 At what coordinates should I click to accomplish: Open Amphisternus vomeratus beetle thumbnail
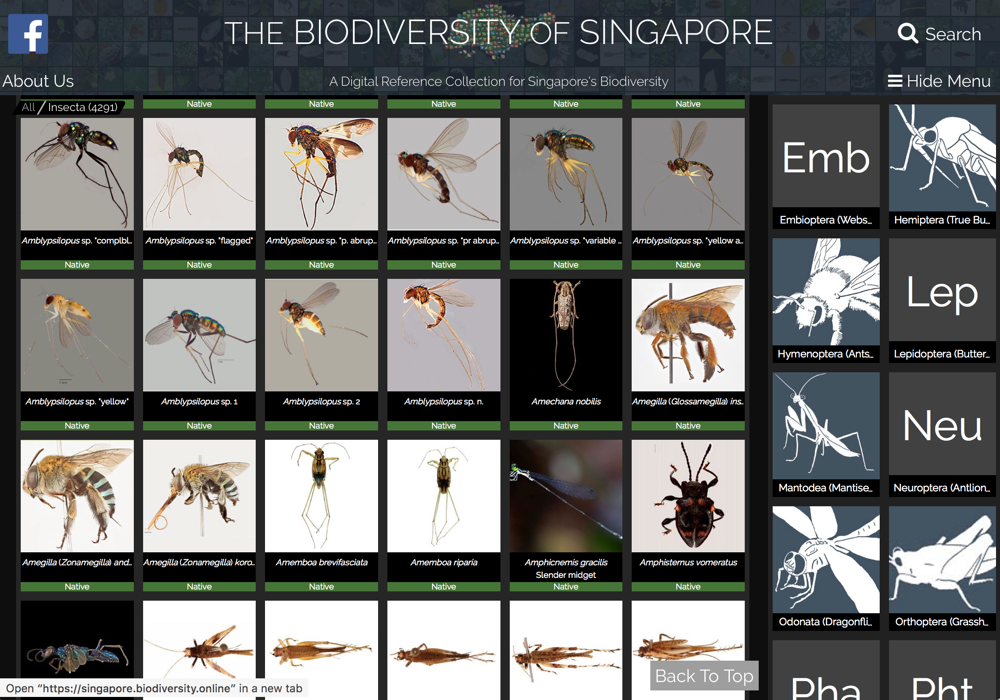tap(688, 496)
